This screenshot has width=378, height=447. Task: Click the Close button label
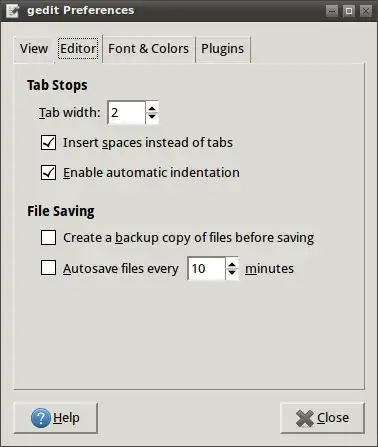[x=333, y=418]
